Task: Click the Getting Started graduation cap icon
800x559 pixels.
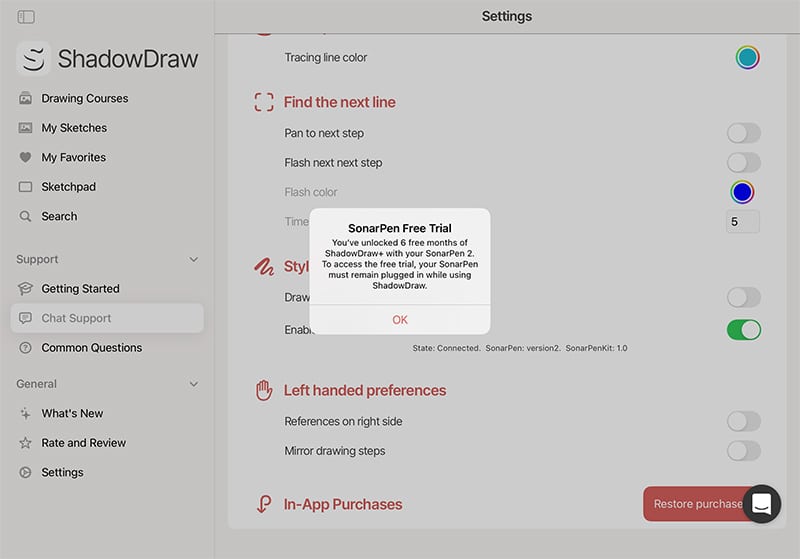Action: pyautogui.click(x=25, y=289)
